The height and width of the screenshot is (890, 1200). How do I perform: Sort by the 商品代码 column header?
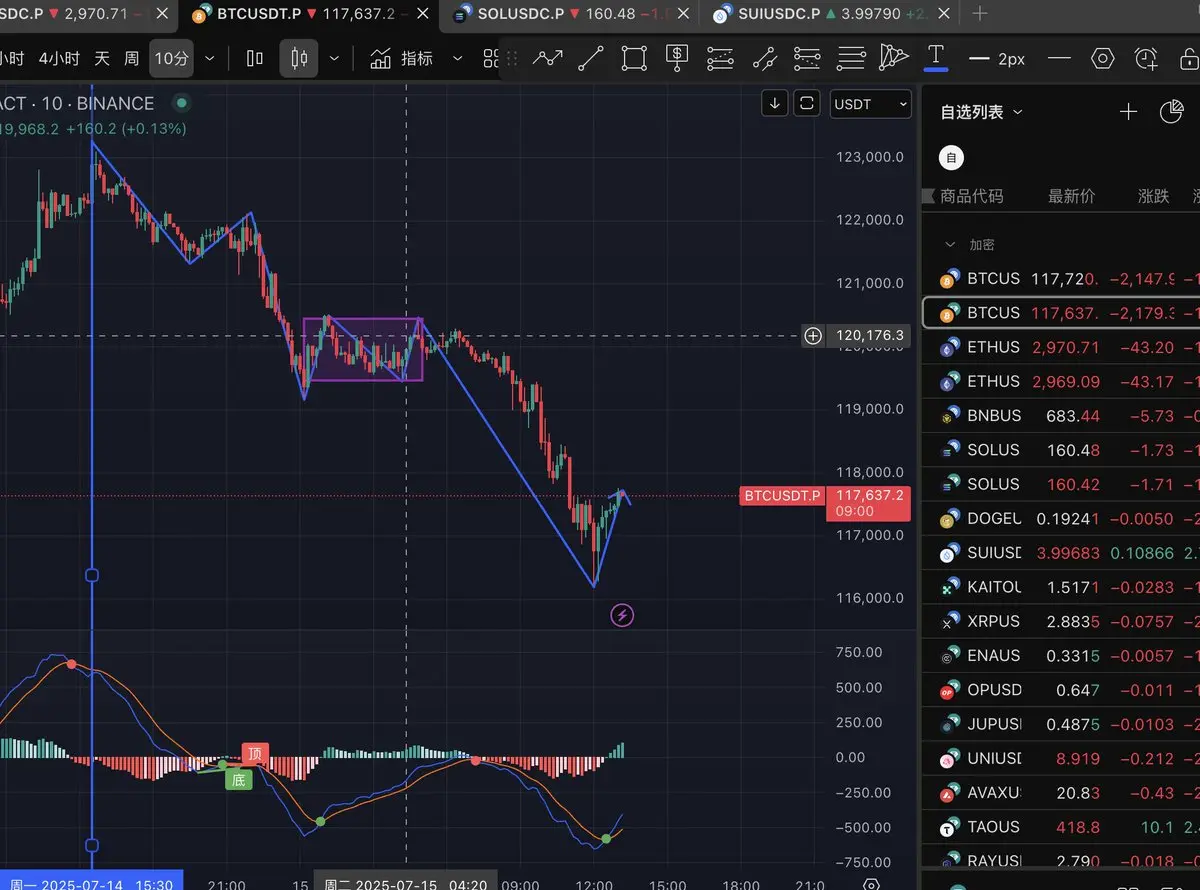pyautogui.click(x=972, y=196)
